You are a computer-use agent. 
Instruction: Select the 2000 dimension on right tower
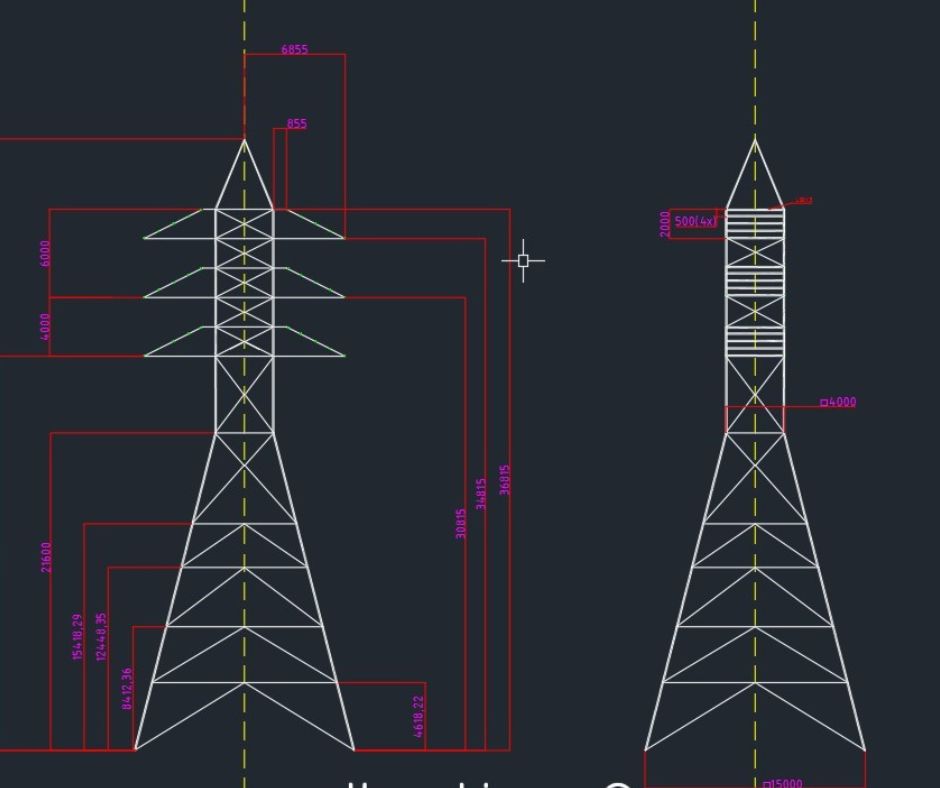click(x=666, y=224)
